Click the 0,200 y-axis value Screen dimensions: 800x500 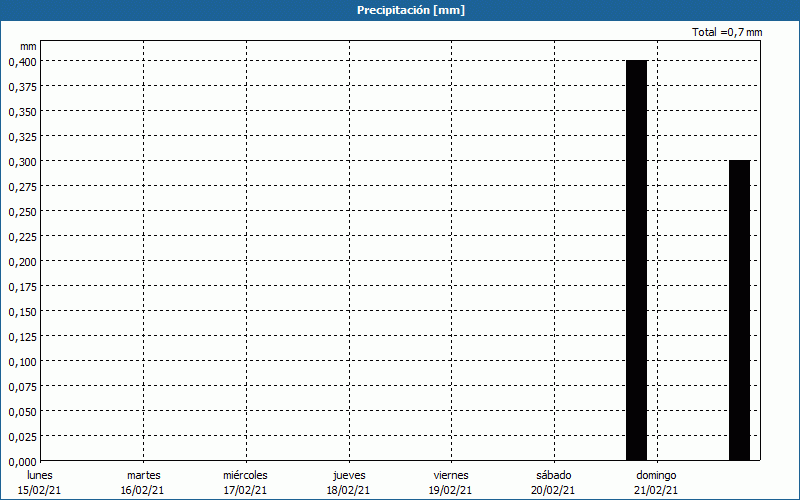22,262
